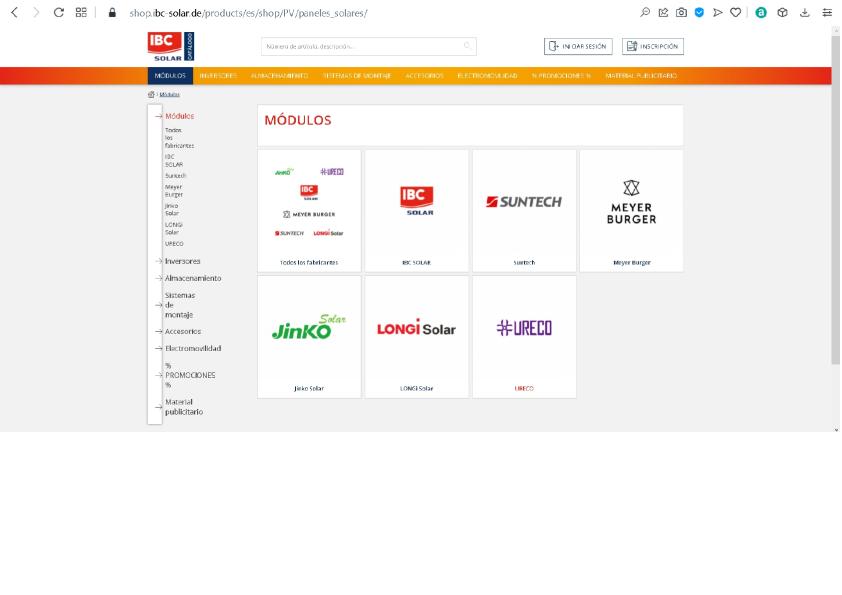Viewport: 842px width, 595px height.
Task: Click the browser forward arrow
Action: click(x=36, y=12)
